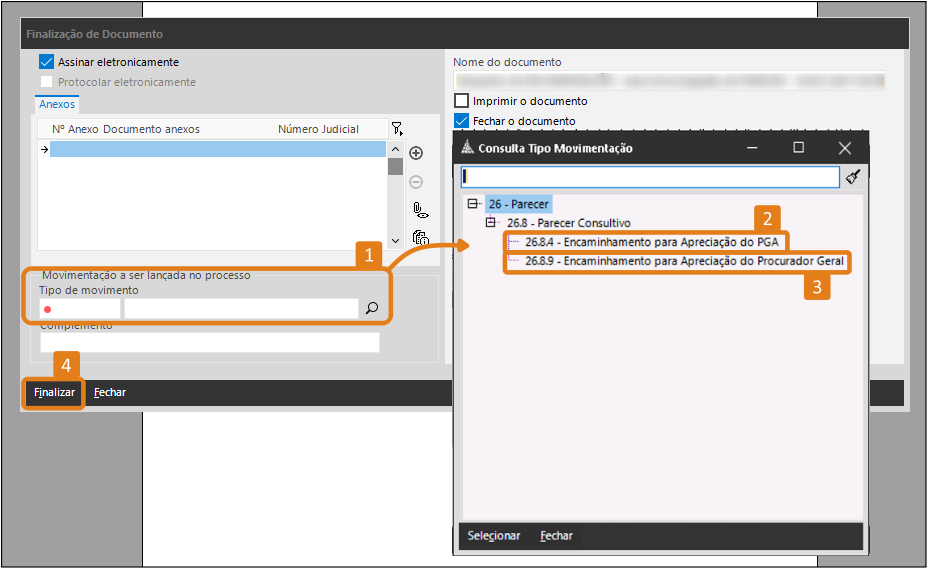Click the Tipo de movimento code field
This screenshot has height=569, width=928.
(80, 308)
